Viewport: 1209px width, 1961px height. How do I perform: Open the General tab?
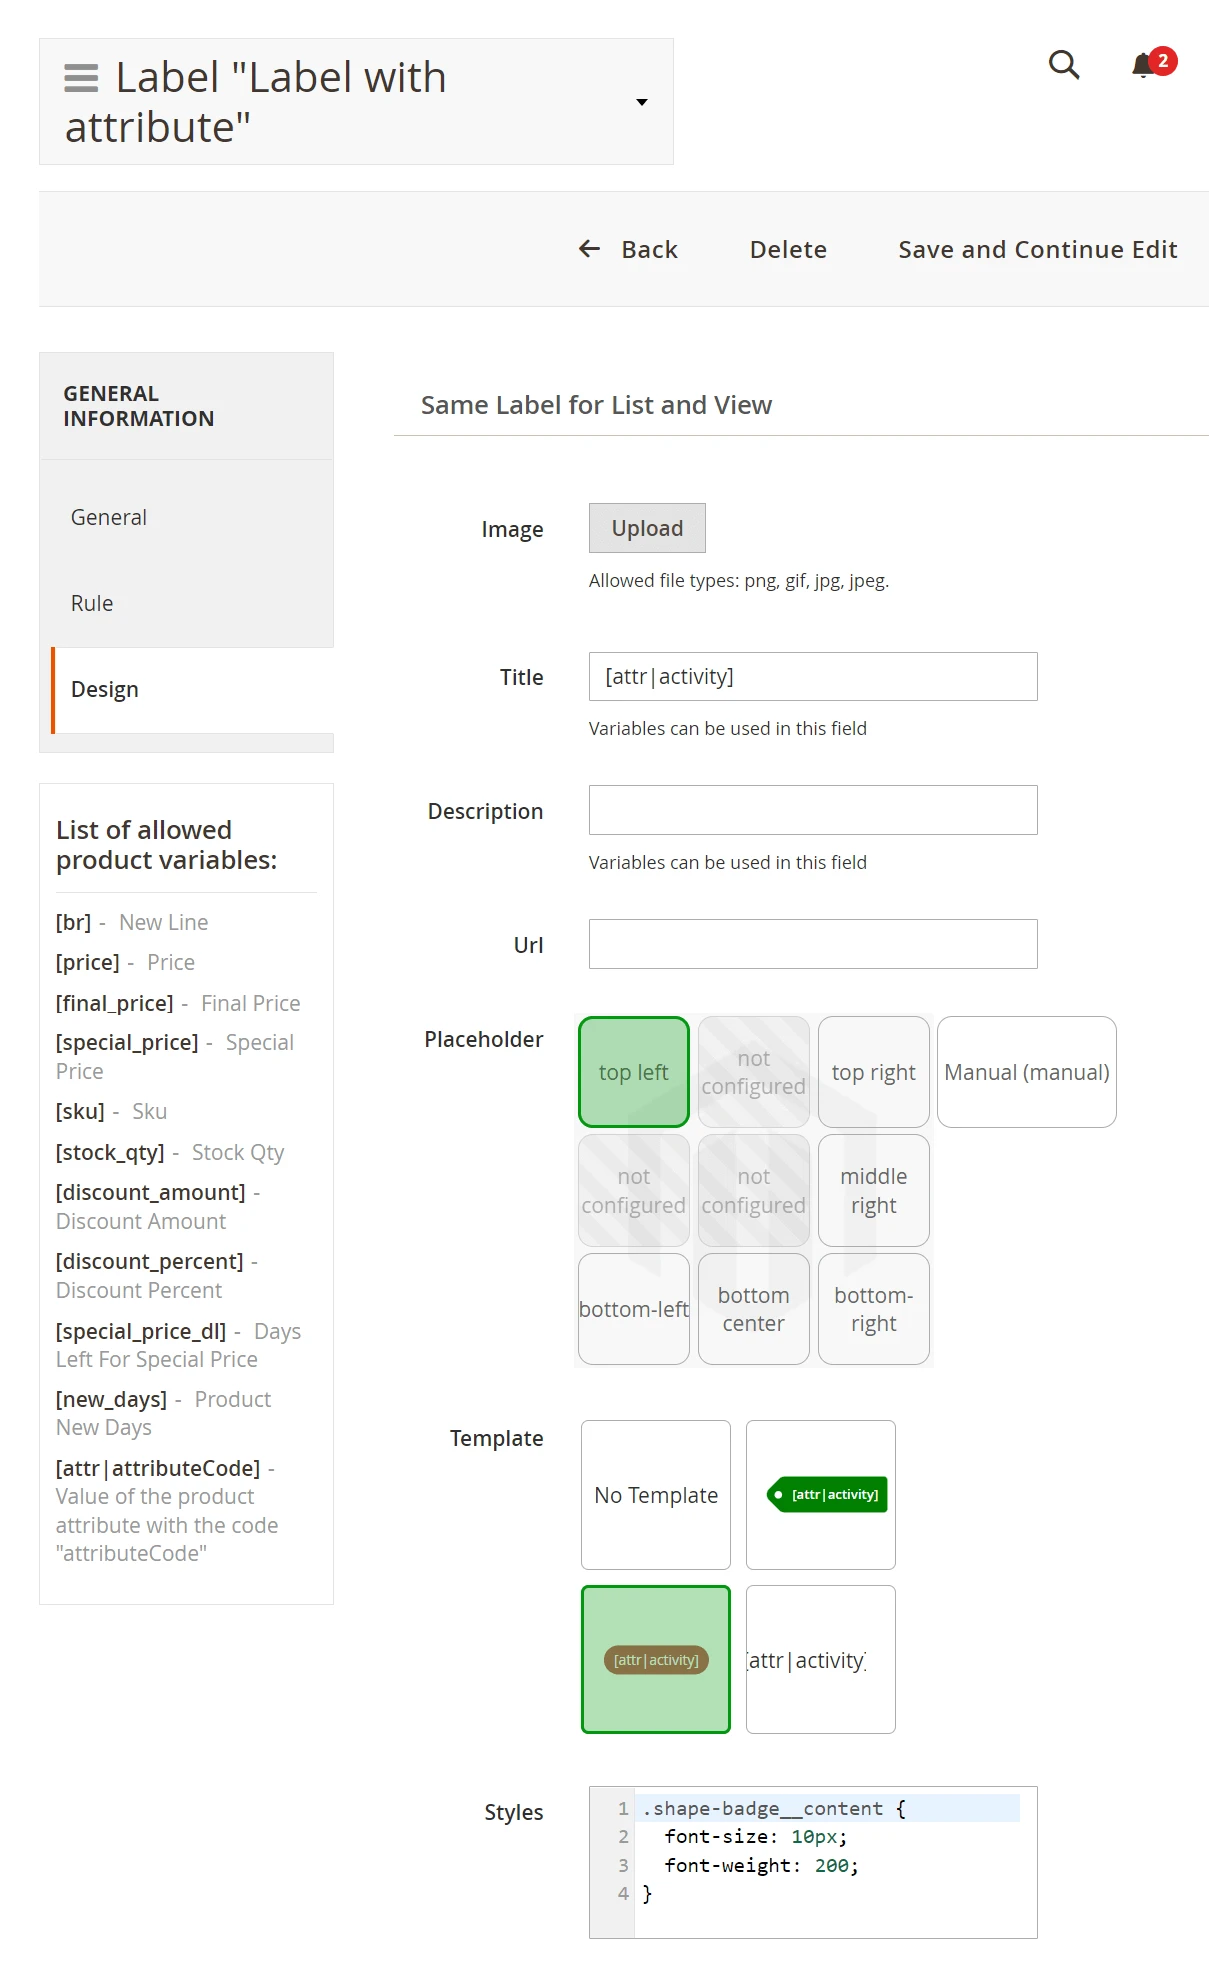(109, 517)
